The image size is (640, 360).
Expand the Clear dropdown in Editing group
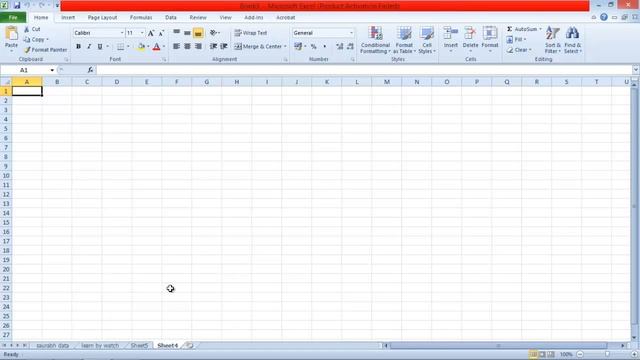[x=530, y=50]
